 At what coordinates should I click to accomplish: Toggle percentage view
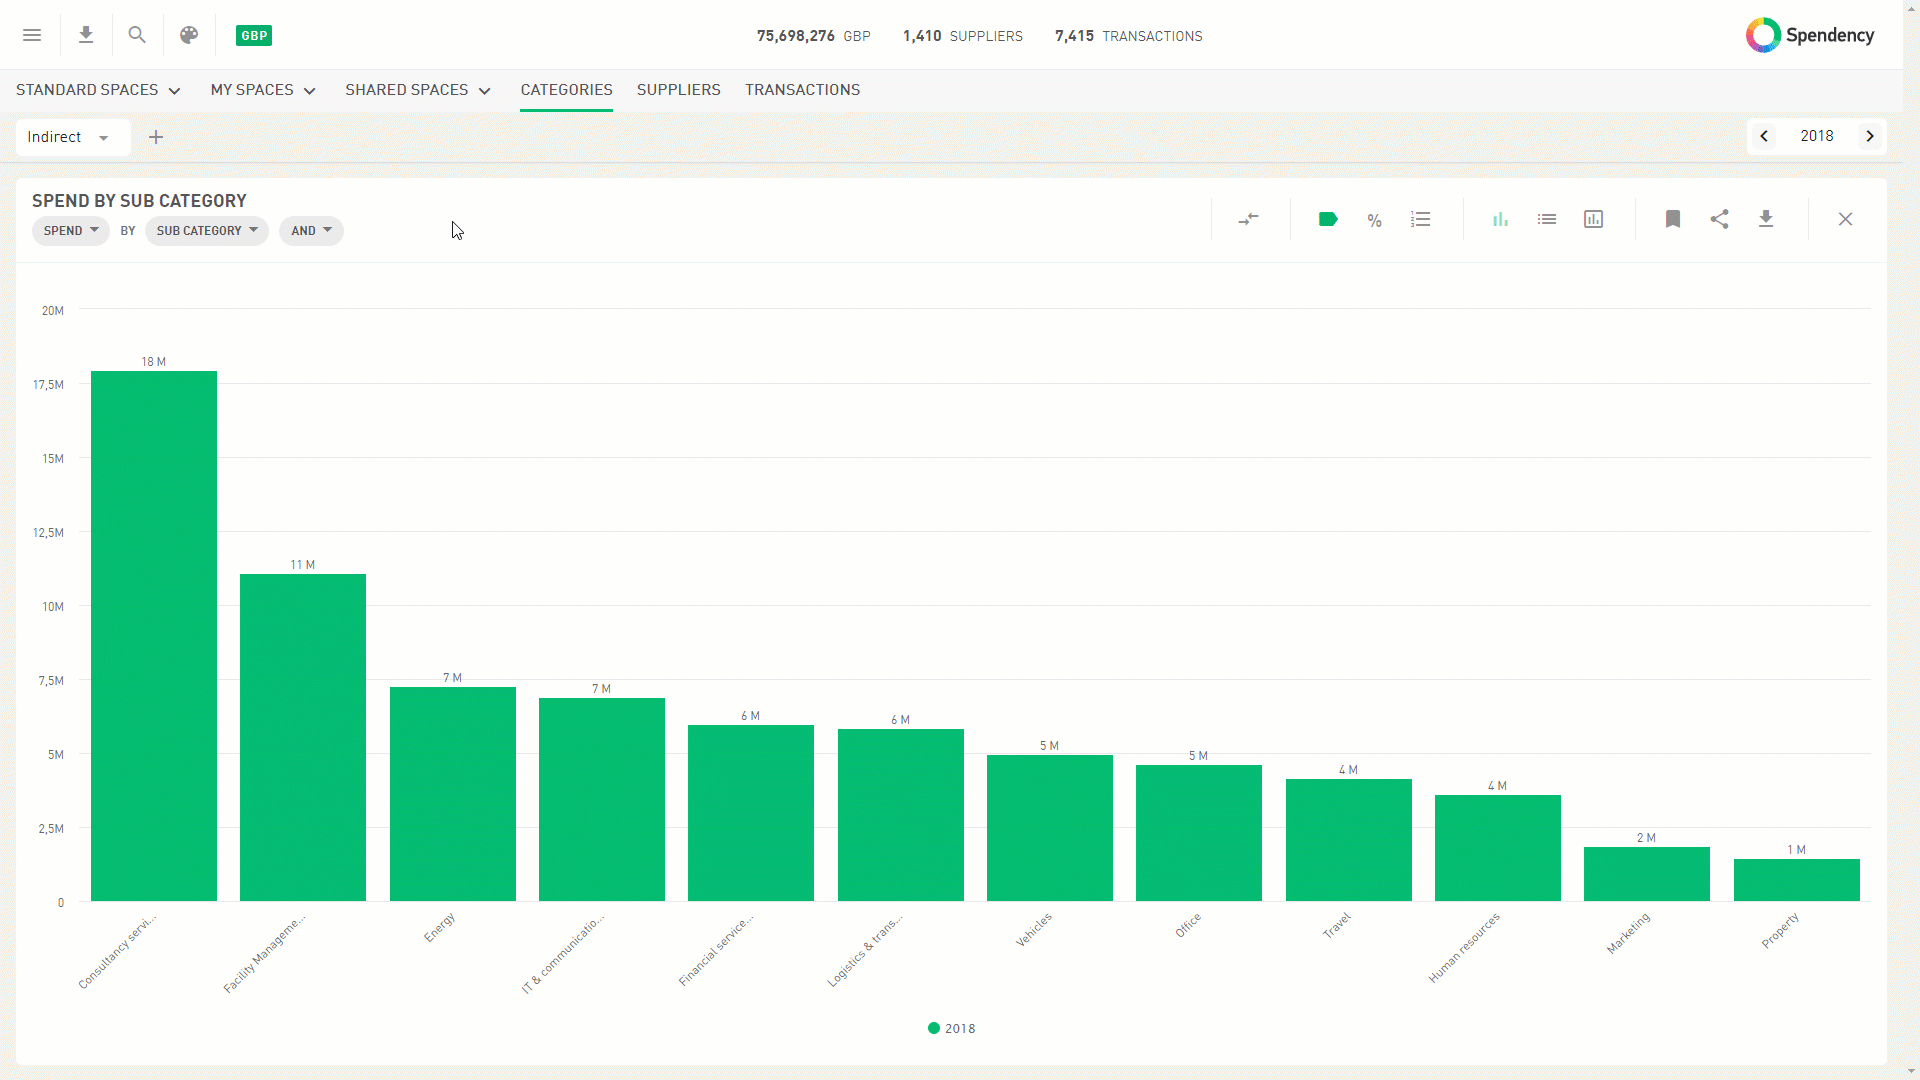(1375, 220)
